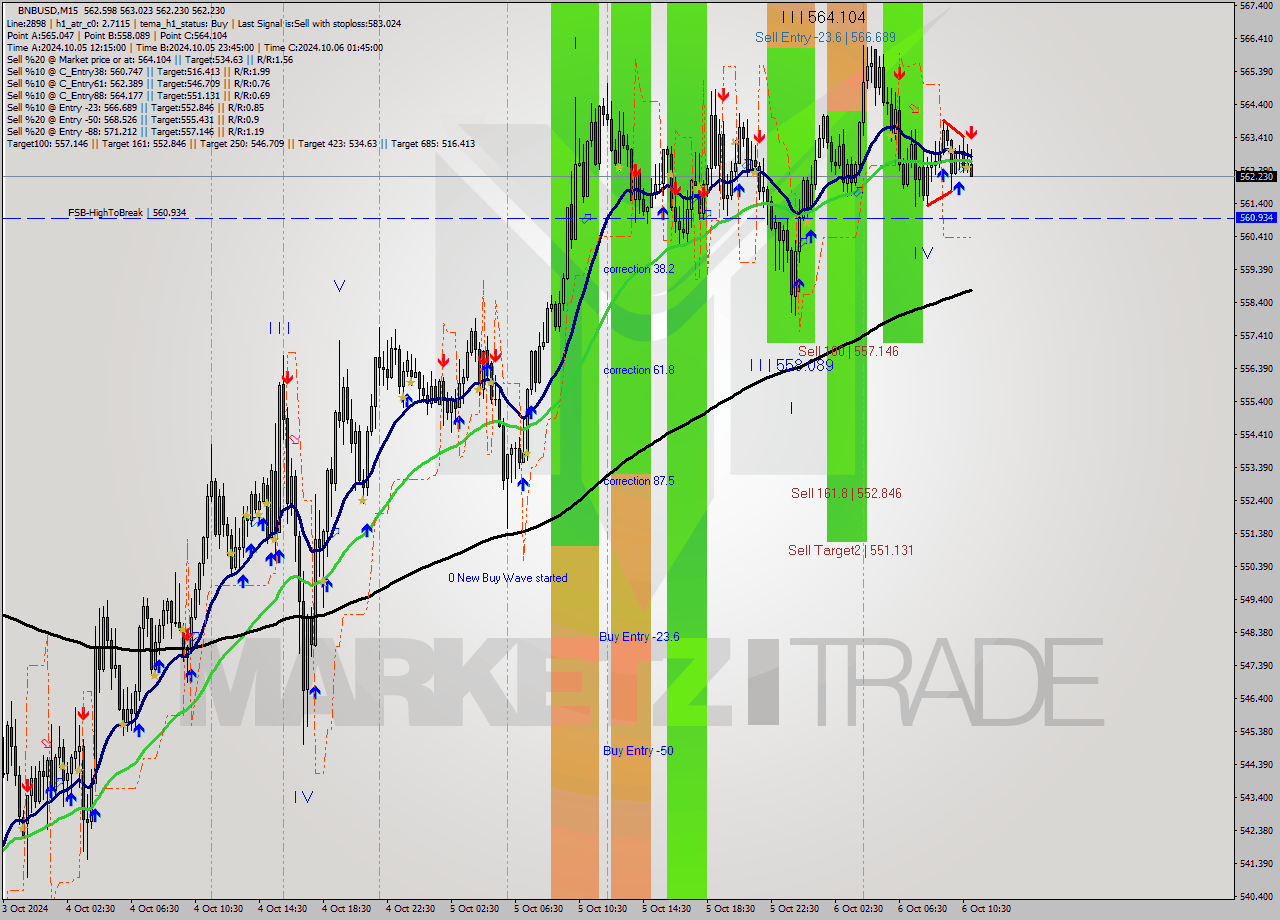Click the 'Sell 100 | 557.146' label

pos(848,351)
